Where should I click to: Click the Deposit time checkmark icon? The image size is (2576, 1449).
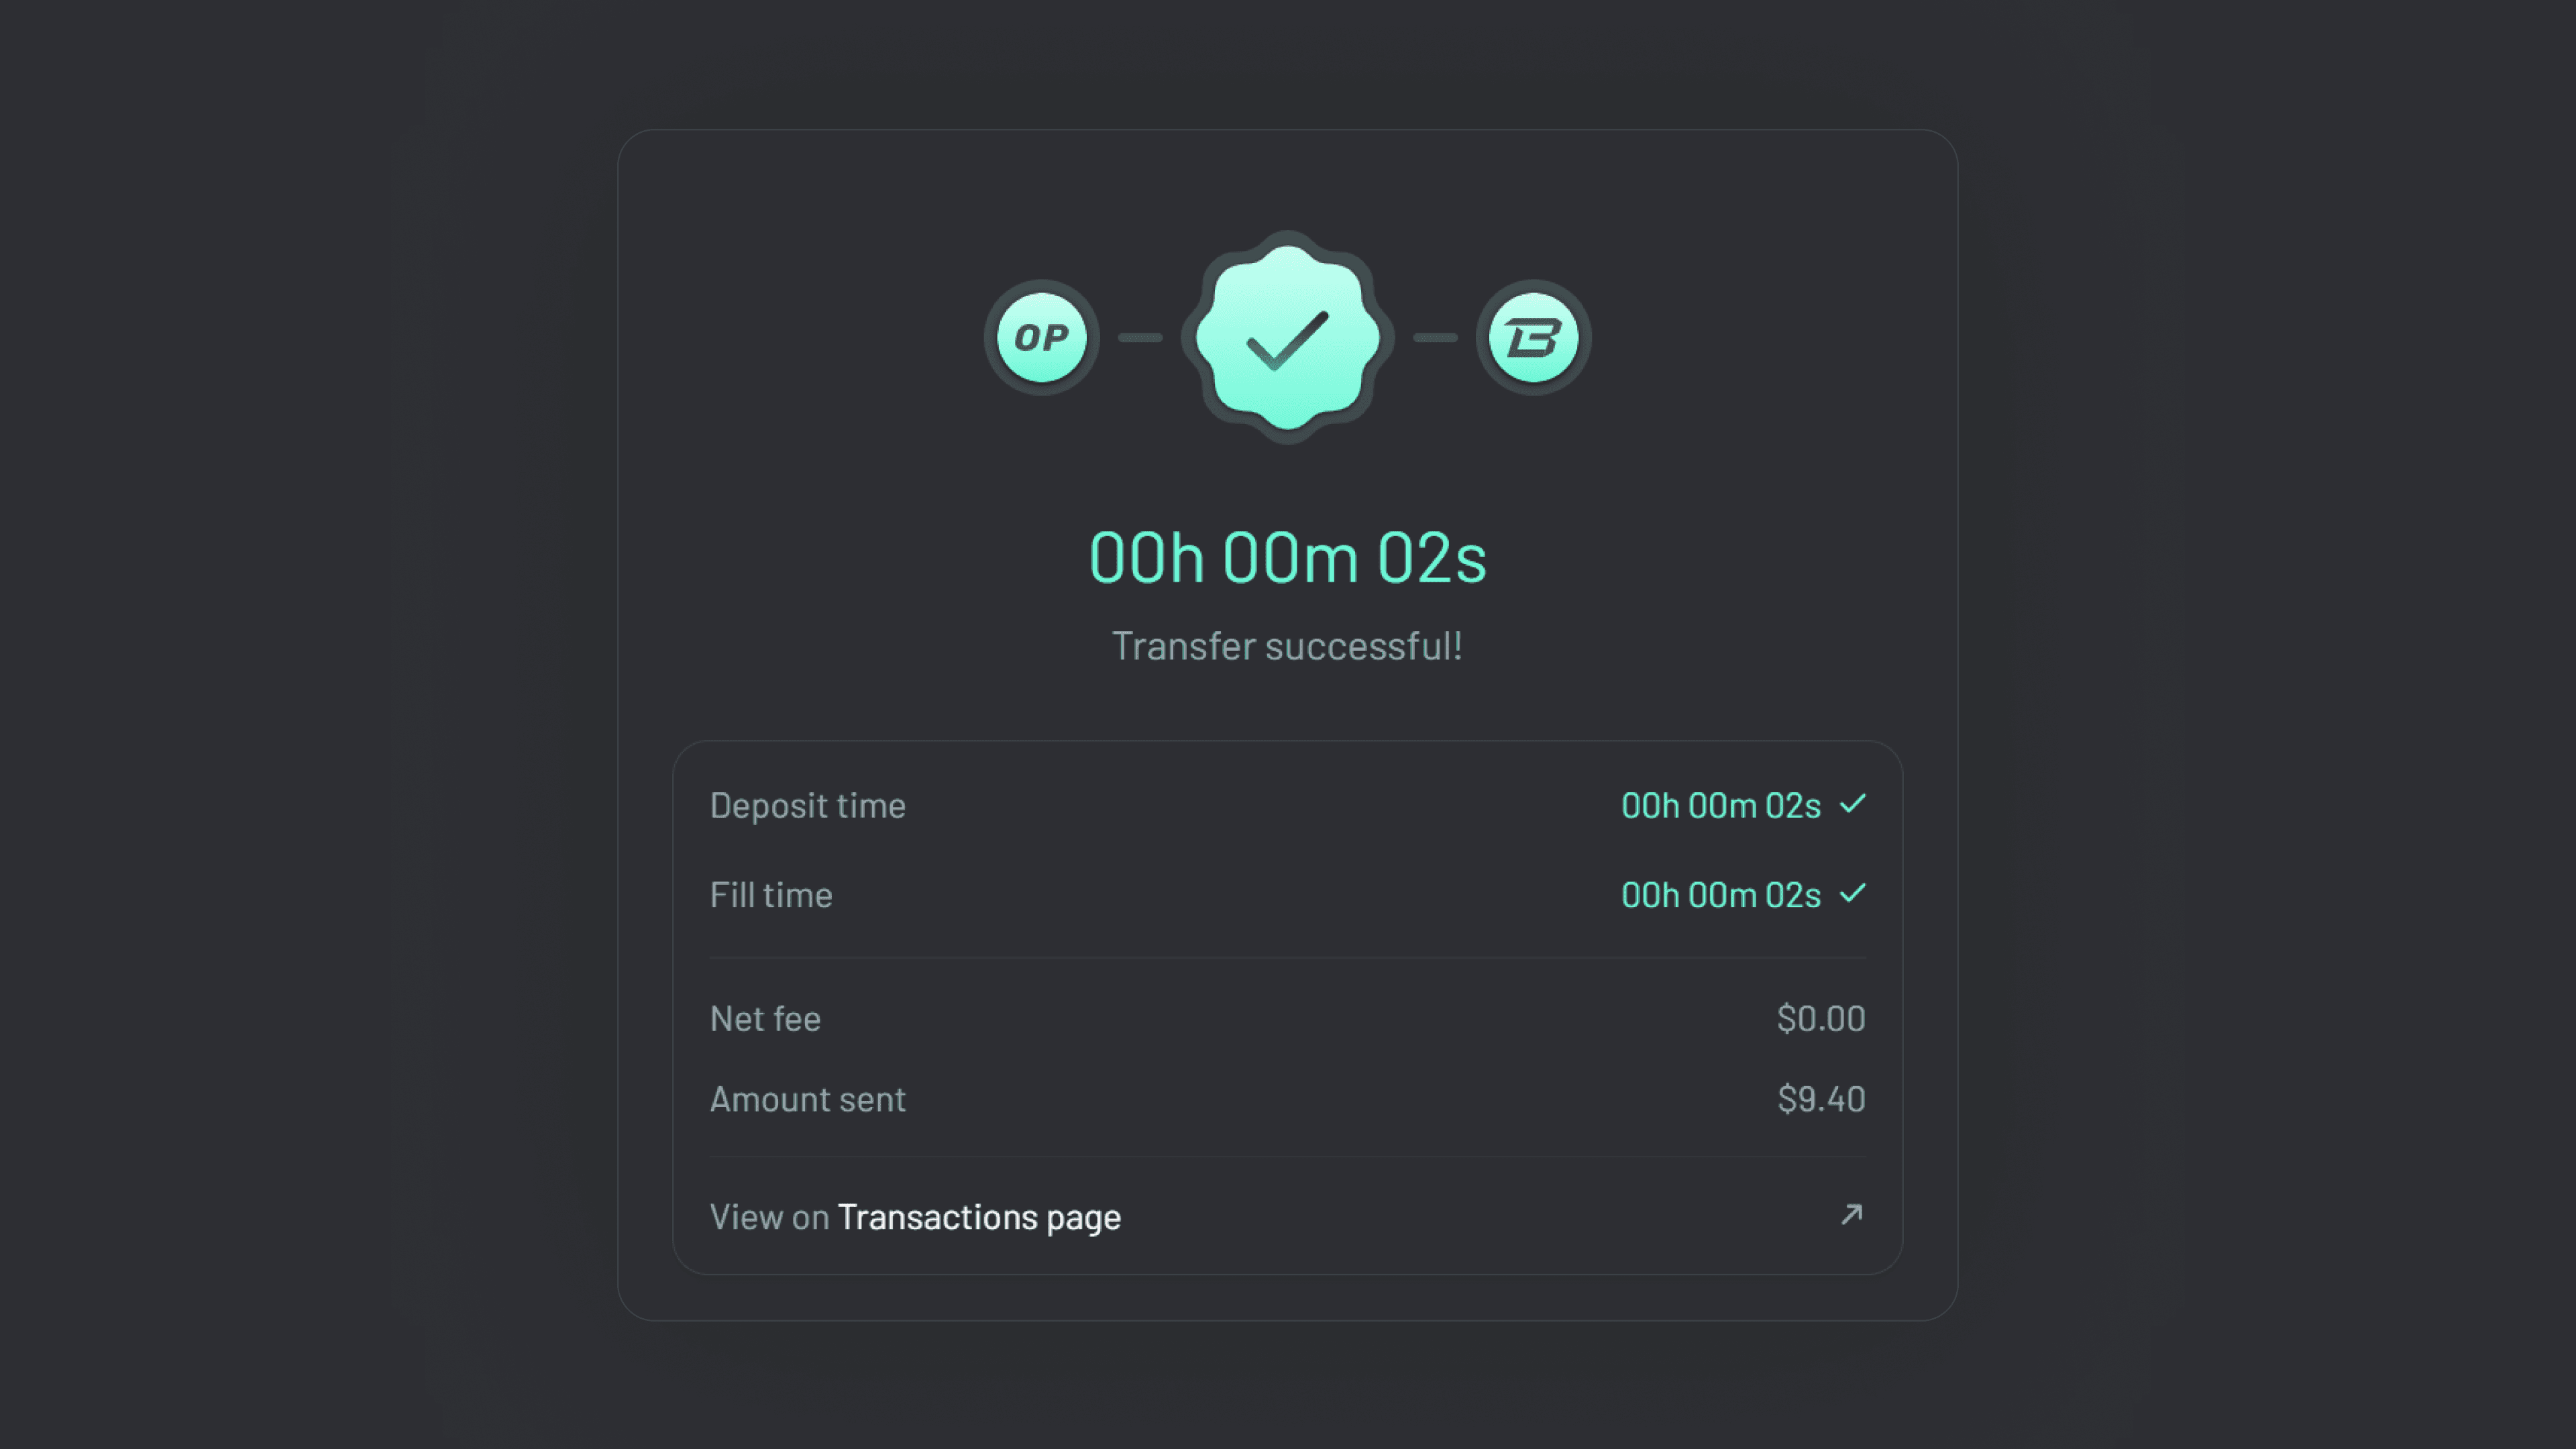point(1853,804)
